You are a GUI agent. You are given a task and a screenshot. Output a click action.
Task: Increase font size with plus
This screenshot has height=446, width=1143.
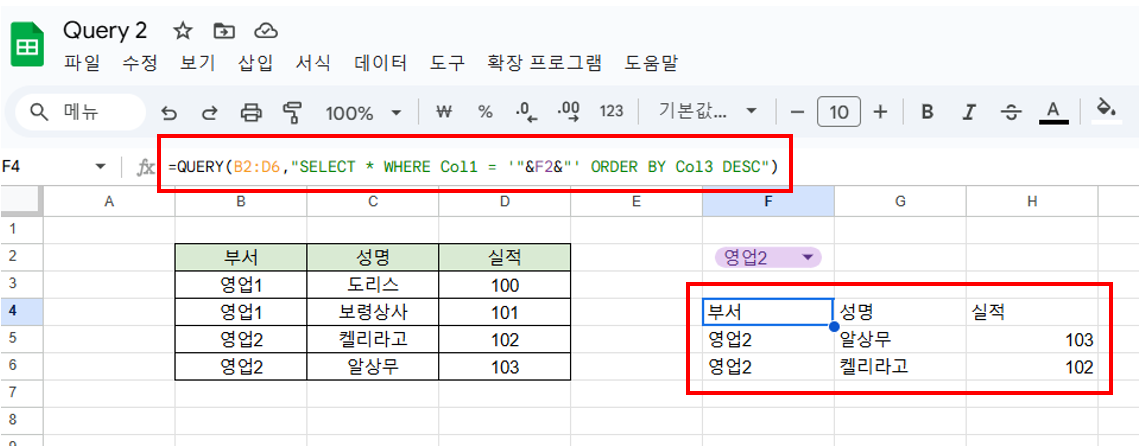(x=881, y=112)
